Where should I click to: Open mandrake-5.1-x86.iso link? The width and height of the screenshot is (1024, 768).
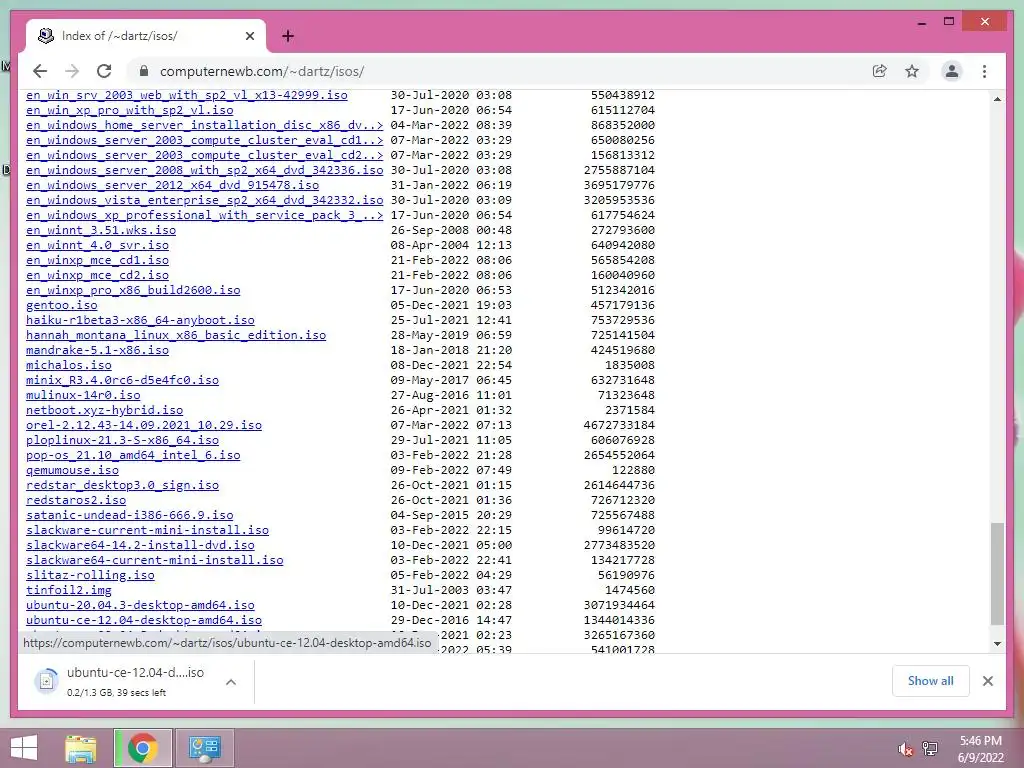pyautogui.click(x=97, y=351)
